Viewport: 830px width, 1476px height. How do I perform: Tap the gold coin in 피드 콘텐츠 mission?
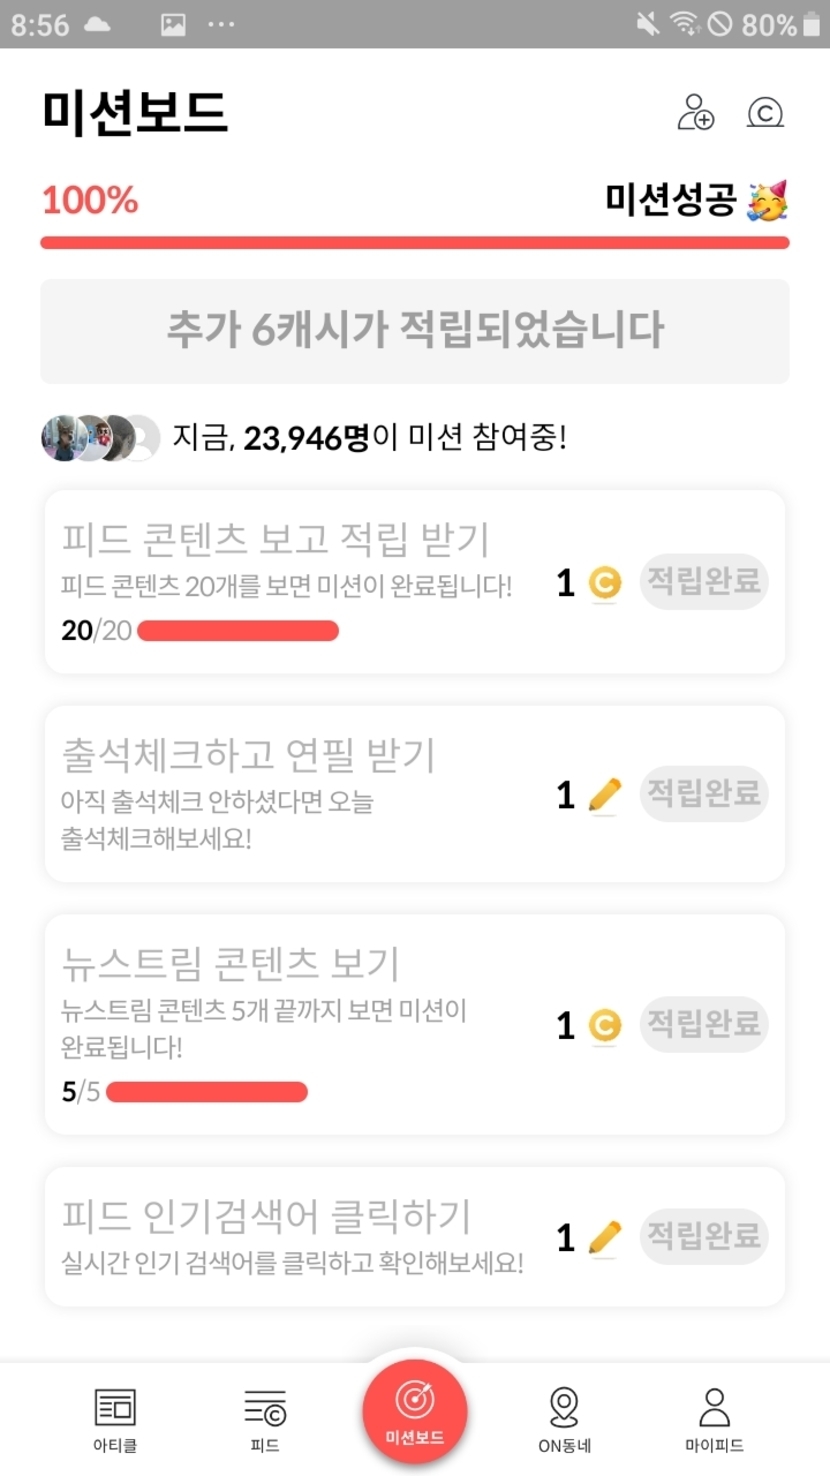tap(604, 582)
